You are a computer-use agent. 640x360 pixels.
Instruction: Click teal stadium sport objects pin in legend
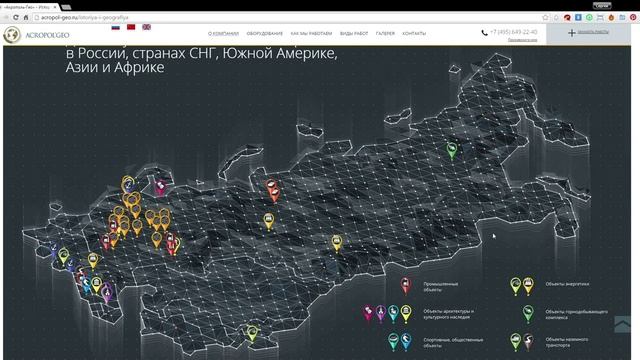pos(393,341)
